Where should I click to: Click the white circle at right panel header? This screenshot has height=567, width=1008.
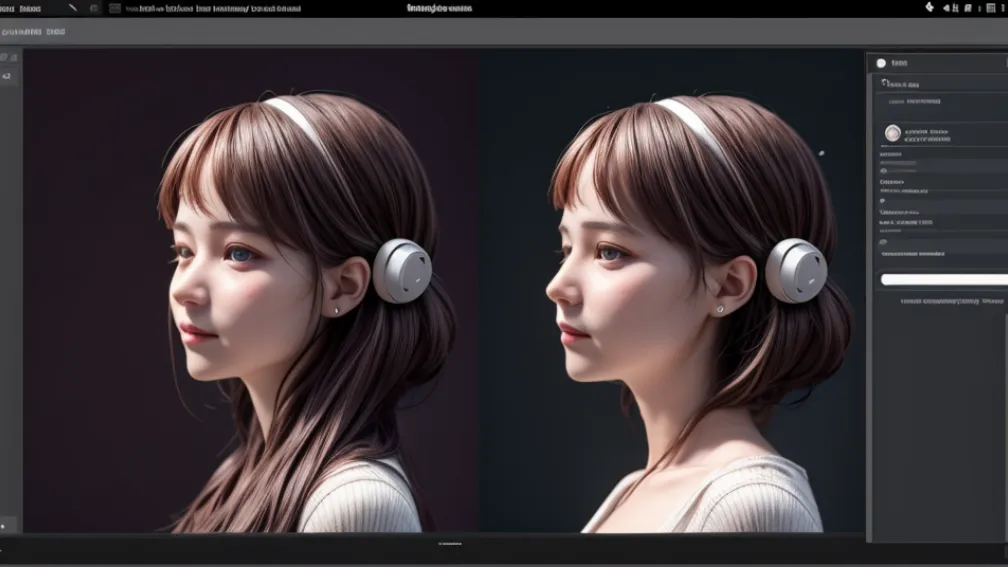881,63
